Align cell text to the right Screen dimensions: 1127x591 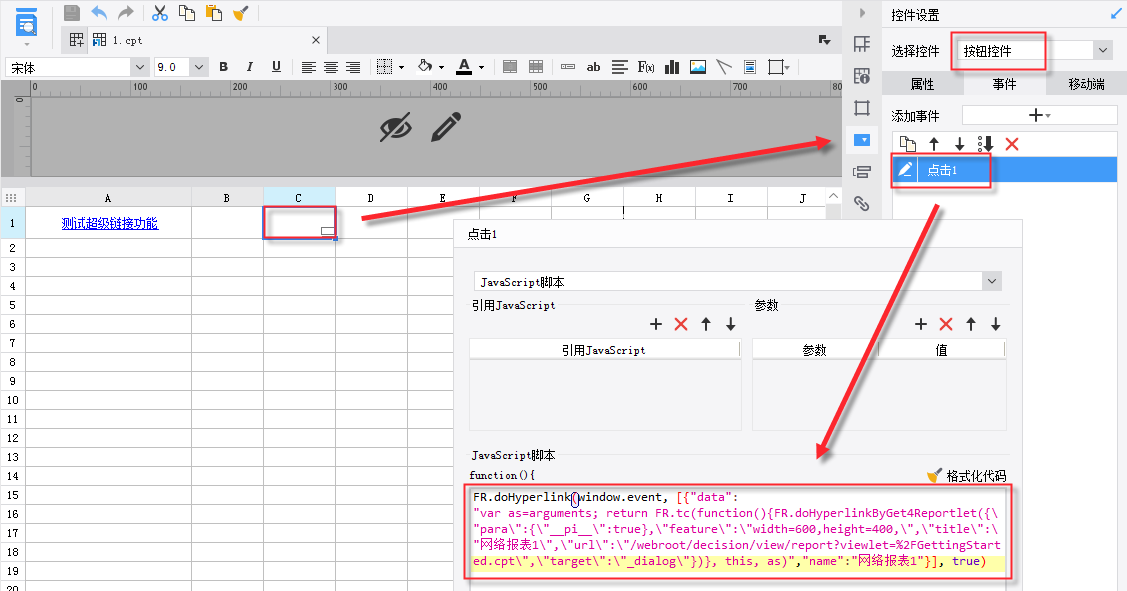coord(353,67)
